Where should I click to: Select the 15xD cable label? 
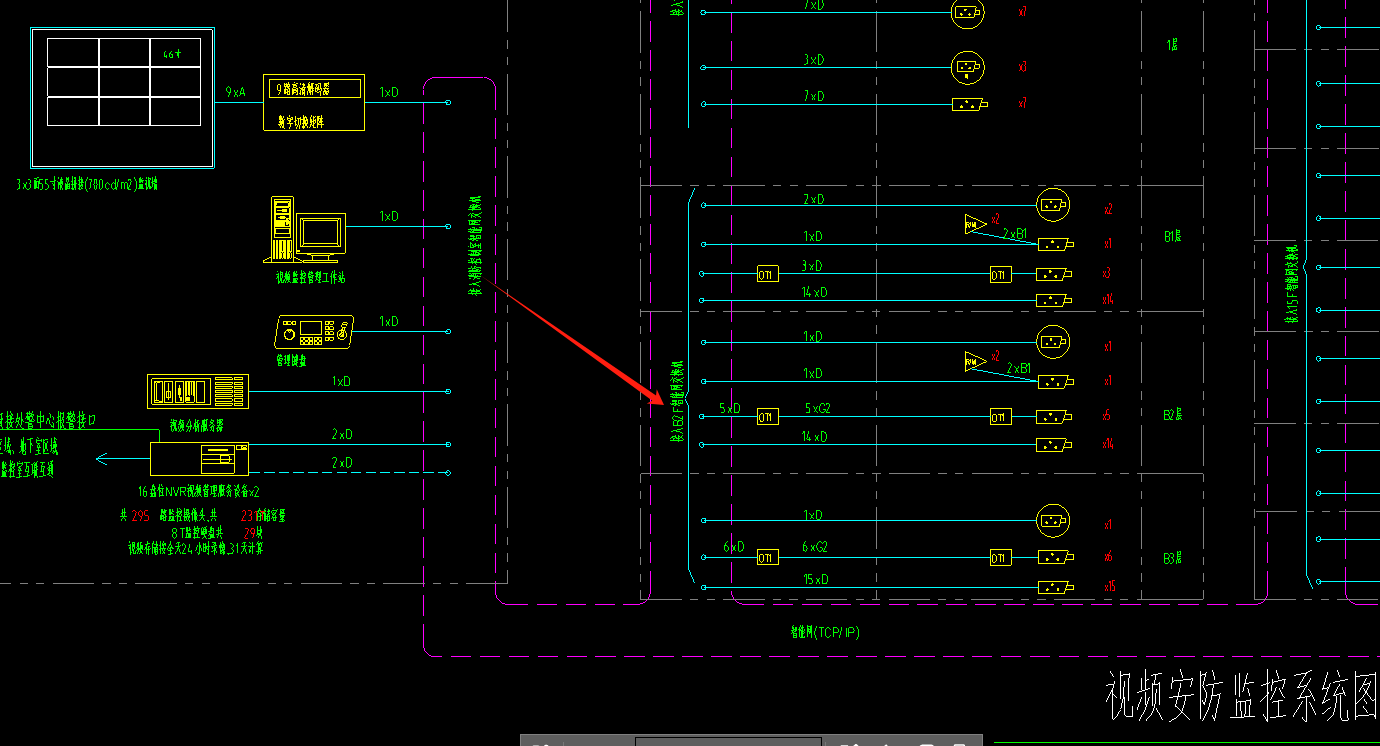[816, 580]
